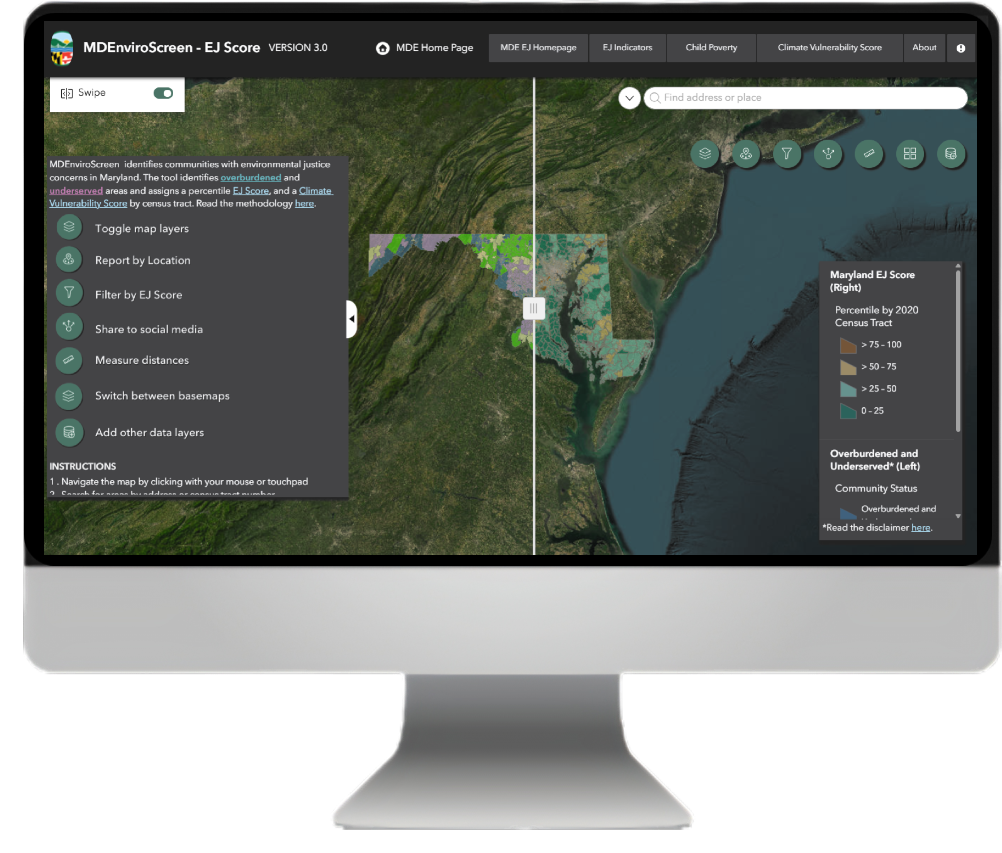Click the '> 75 - 100' legend color swatch

click(x=848, y=345)
